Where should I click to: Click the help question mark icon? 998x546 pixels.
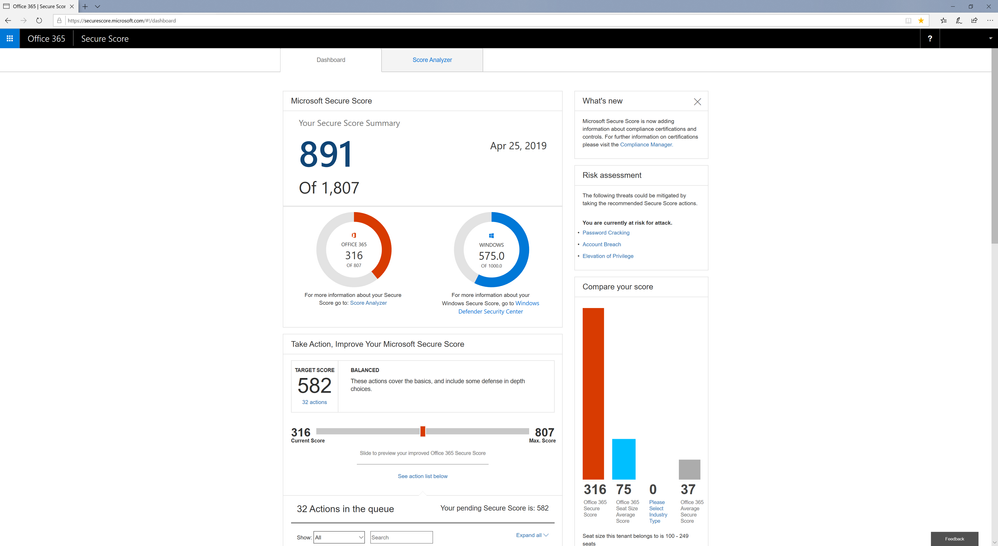930,38
